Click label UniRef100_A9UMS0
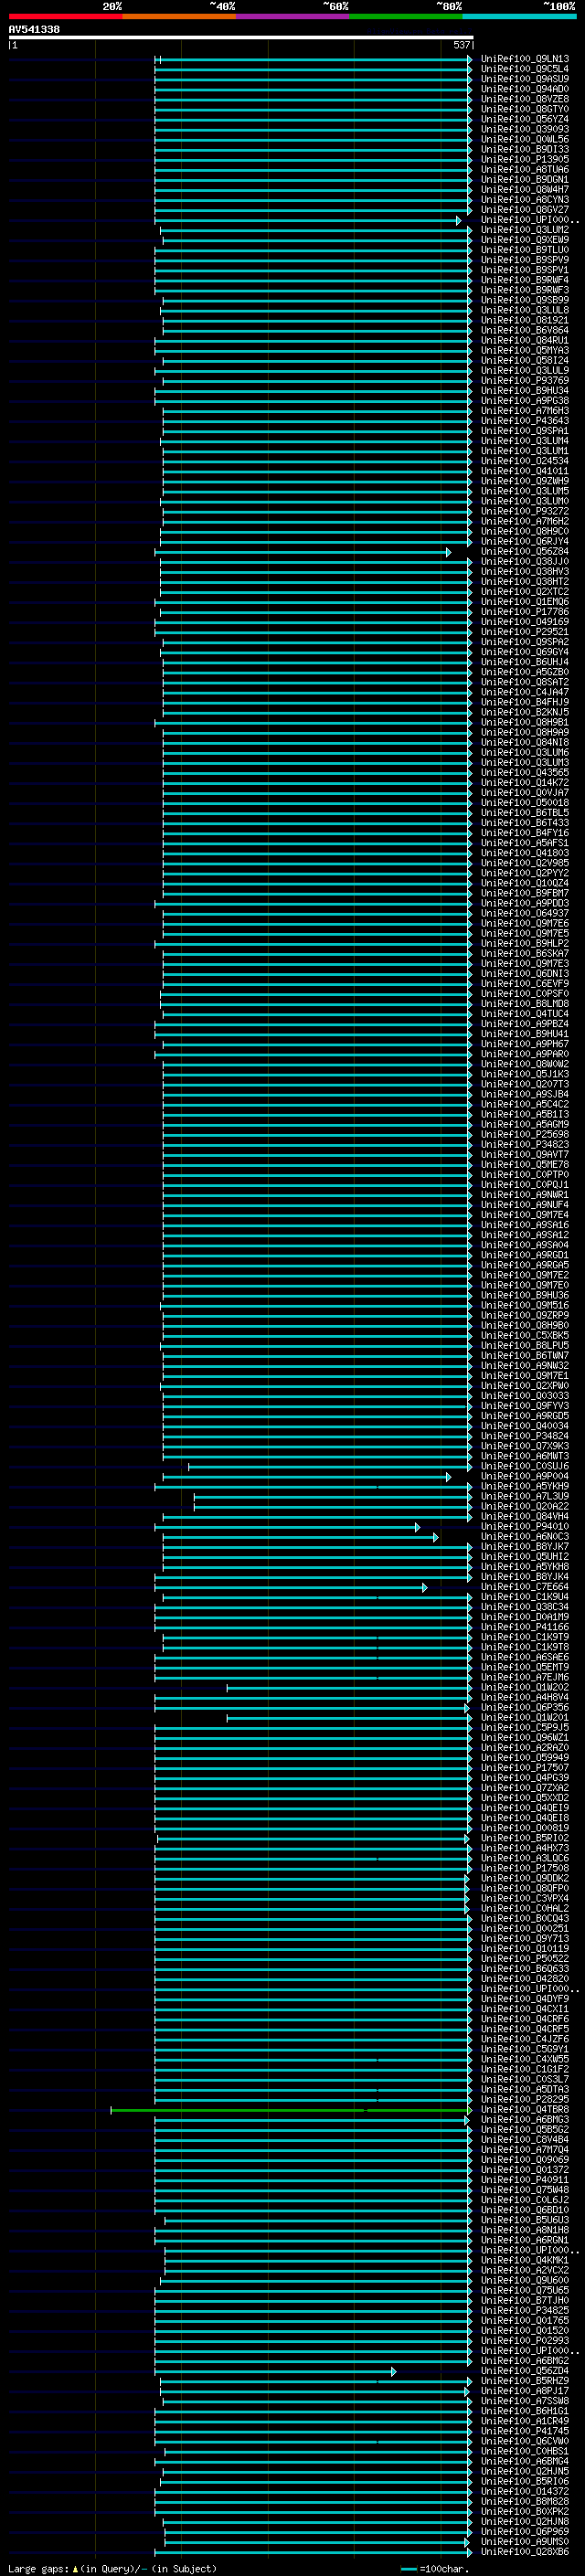Image resolution: width=585 pixels, height=2576 pixels. pyautogui.click(x=525, y=2542)
